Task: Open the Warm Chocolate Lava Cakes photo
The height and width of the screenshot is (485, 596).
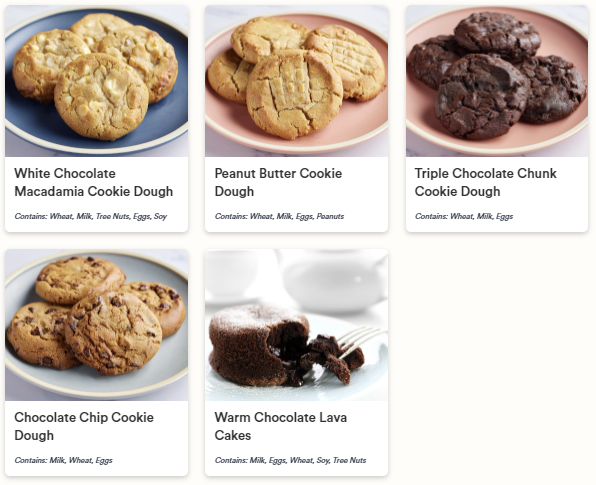Action: pos(296,325)
